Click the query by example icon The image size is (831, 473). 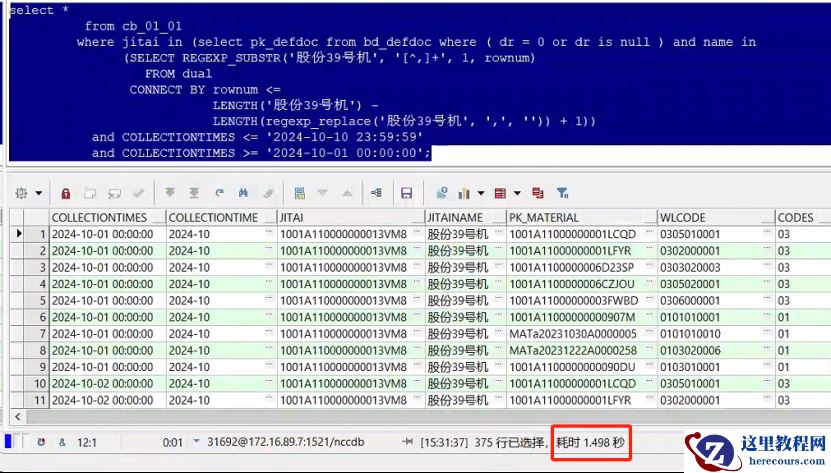point(299,193)
